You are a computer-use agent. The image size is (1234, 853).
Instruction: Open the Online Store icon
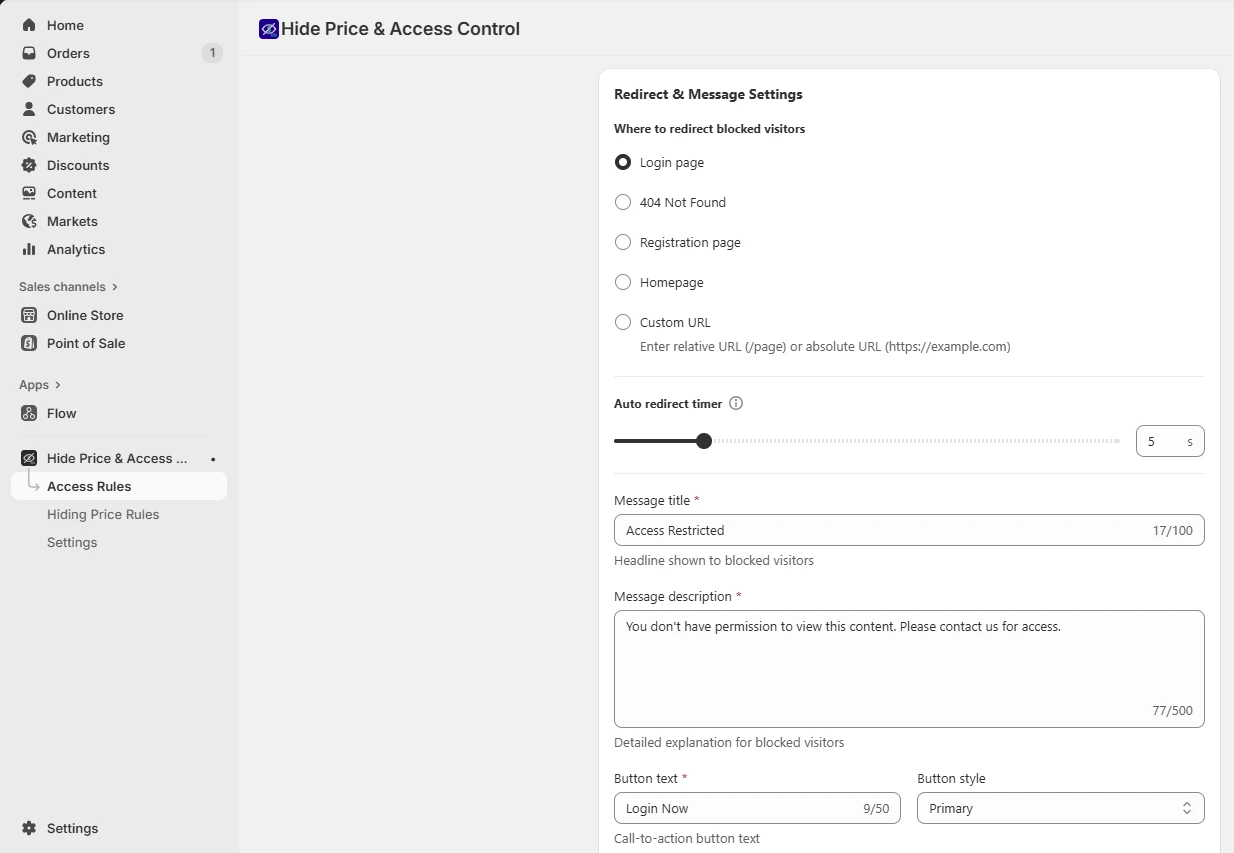29,315
